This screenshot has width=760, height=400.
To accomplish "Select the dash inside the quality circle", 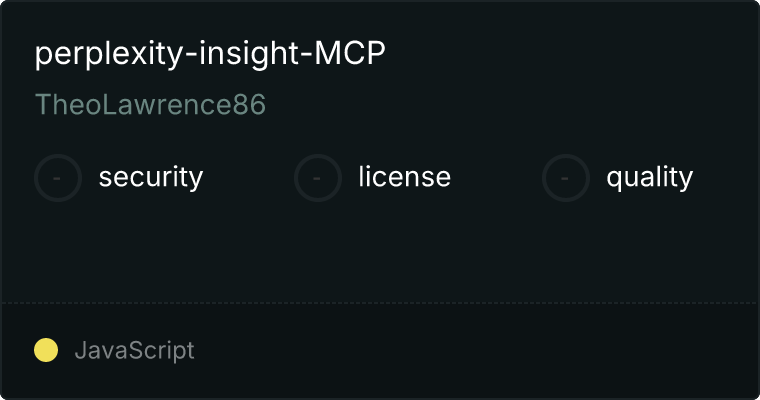I will 565,178.
